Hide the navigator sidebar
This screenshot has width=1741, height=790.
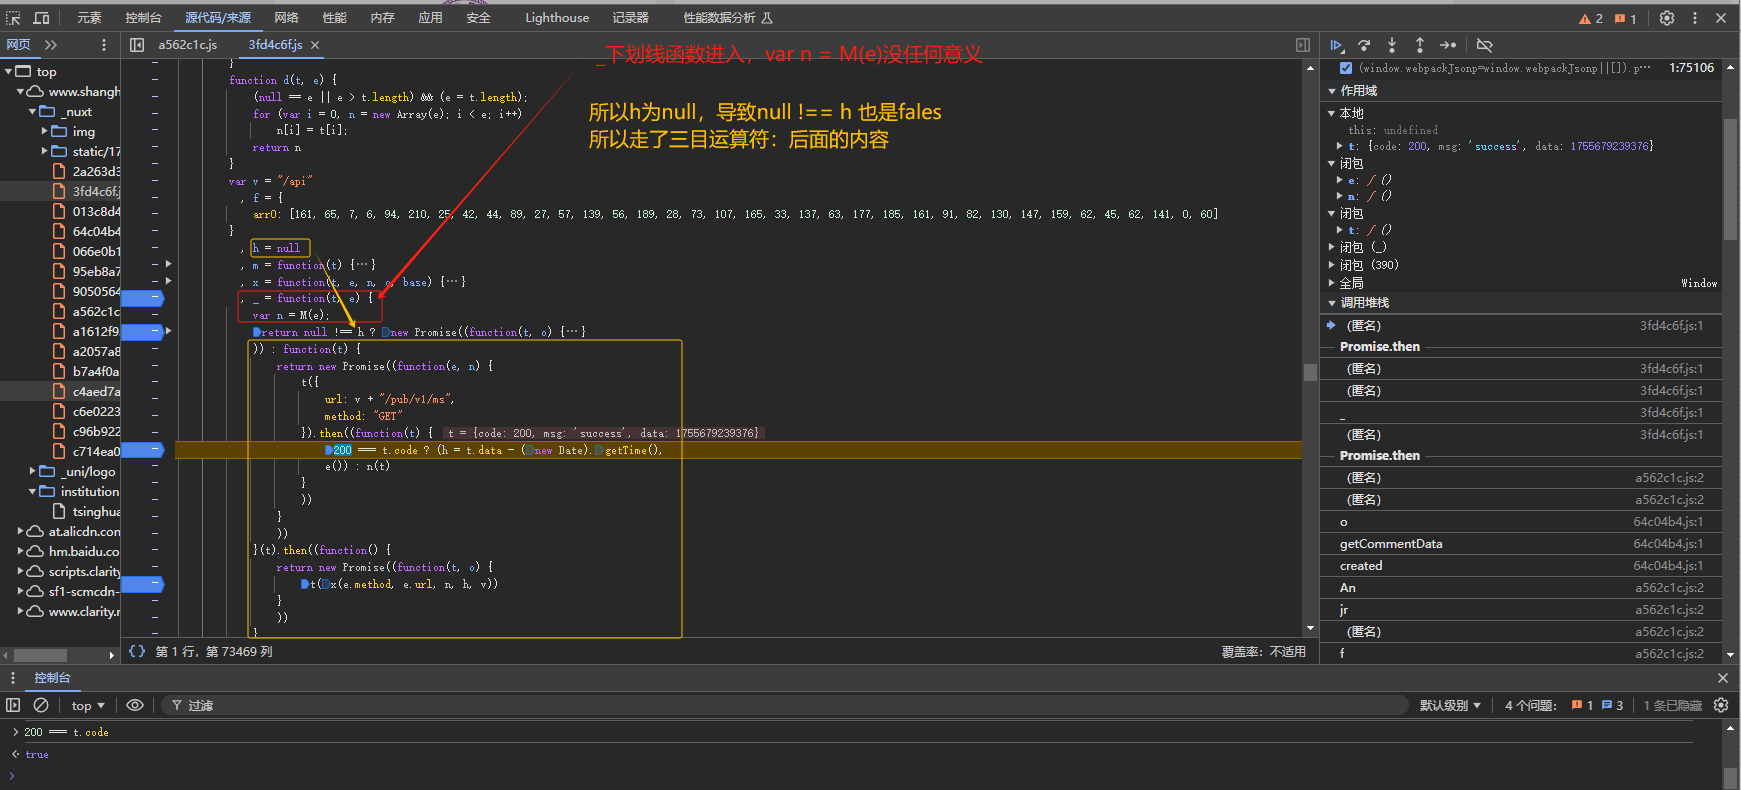tap(137, 45)
